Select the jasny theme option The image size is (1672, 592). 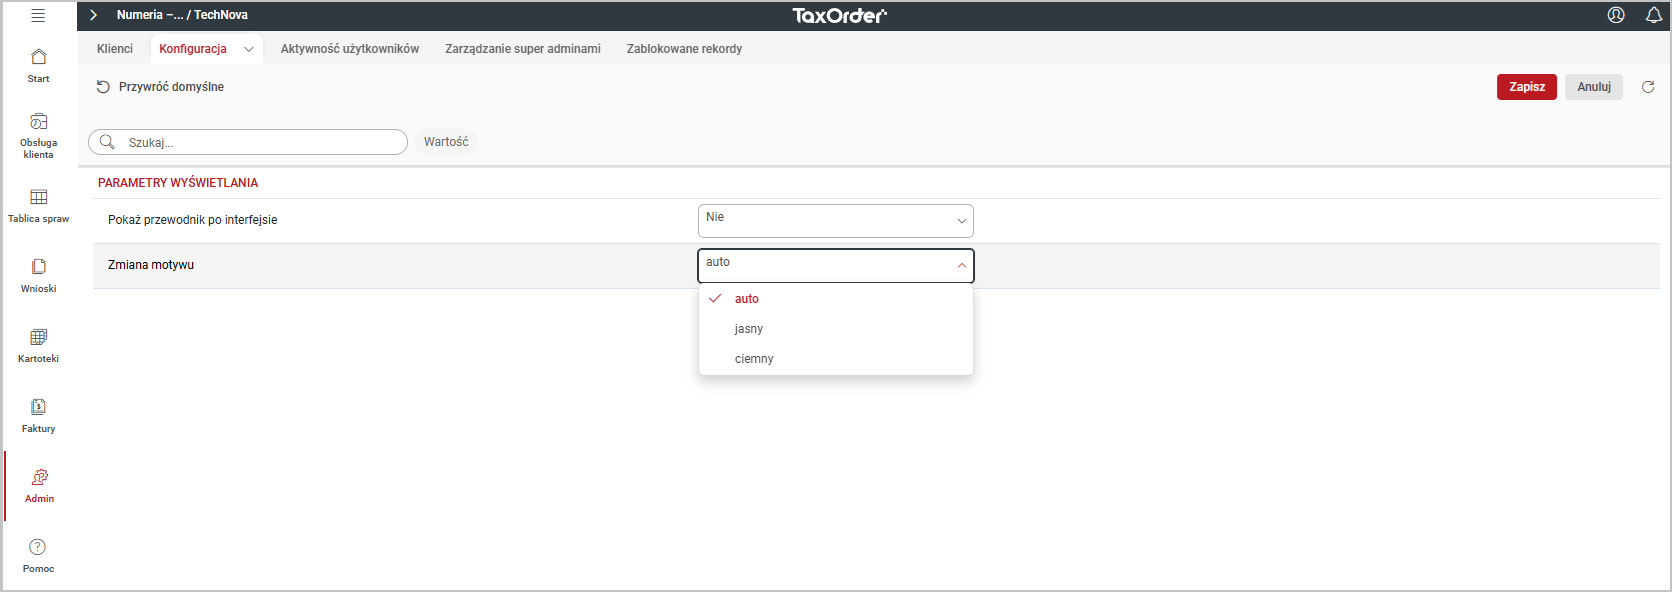(x=749, y=329)
